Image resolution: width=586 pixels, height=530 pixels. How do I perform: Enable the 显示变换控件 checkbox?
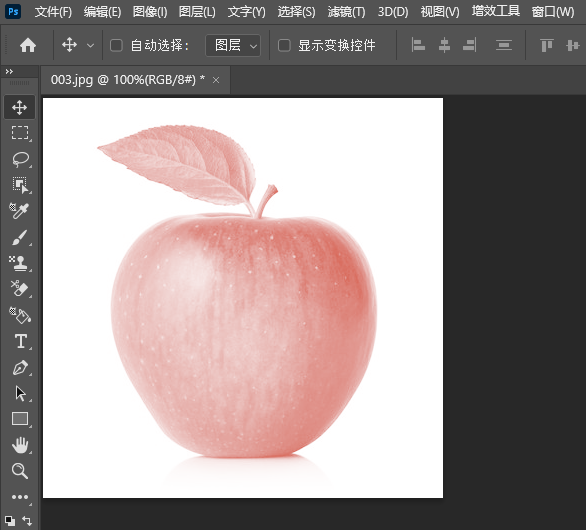[x=284, y=46]
